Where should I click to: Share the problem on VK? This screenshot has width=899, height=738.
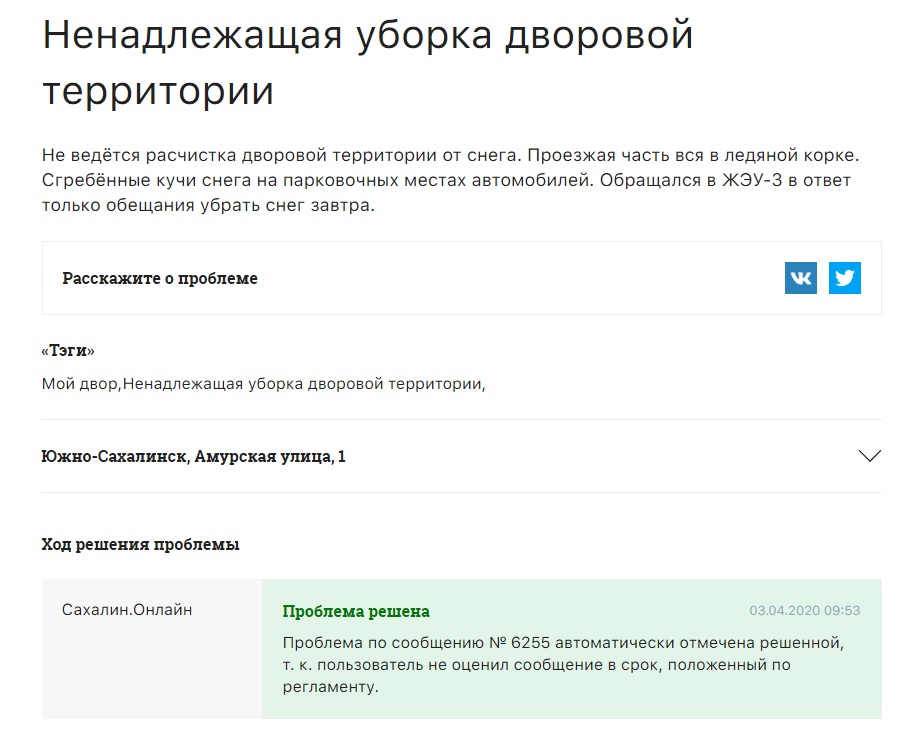801,278
